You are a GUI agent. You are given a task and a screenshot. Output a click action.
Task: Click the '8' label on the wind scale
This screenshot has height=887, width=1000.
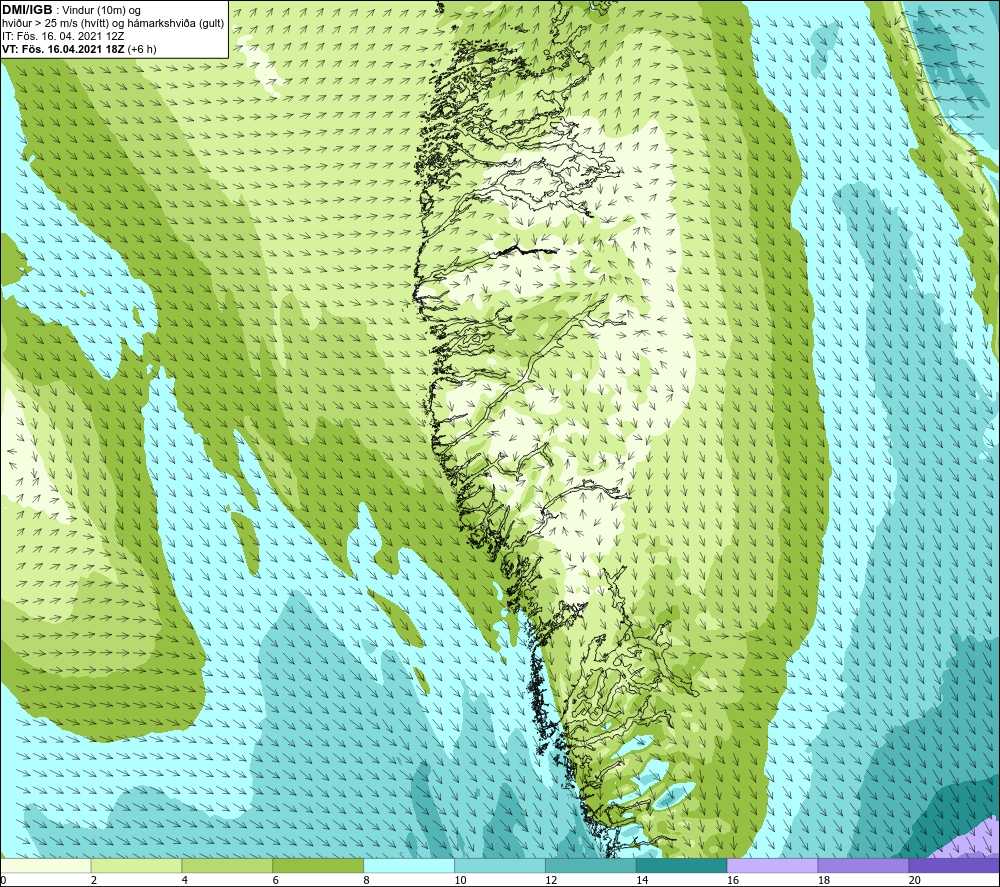click(x=367, y=880)
